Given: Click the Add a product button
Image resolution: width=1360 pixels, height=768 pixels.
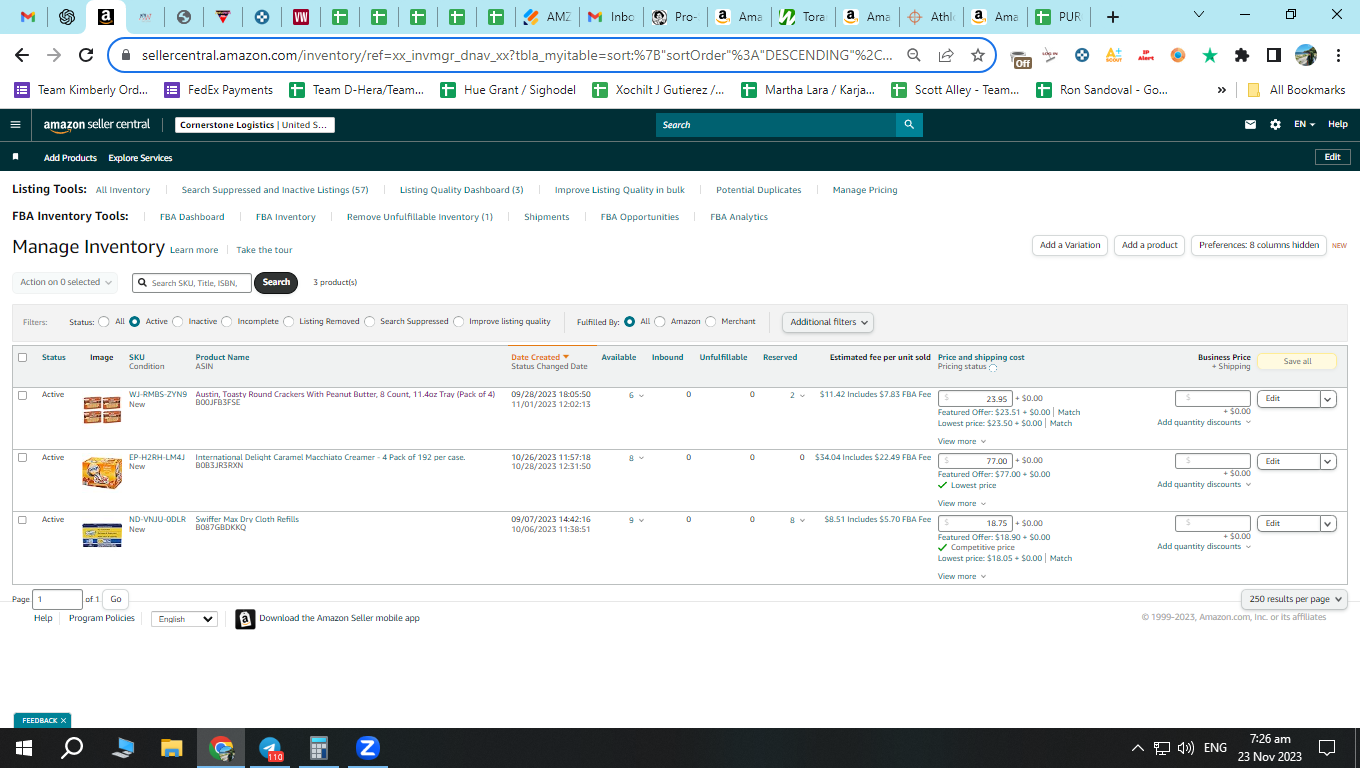Looking at the screenshot, I should click(1150, 245).
